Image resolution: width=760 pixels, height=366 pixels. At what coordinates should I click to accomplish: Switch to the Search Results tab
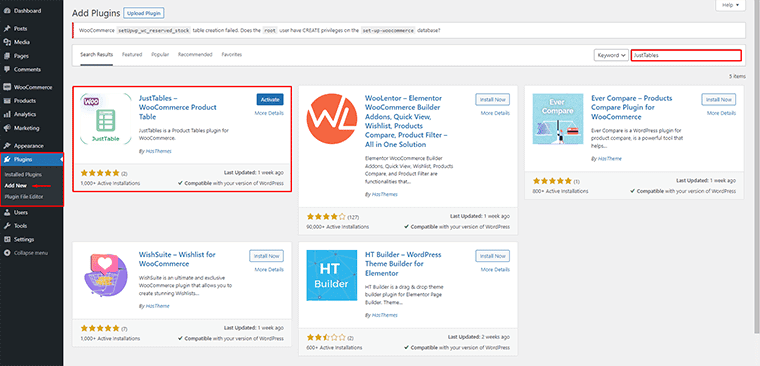click(x=96, y=55)
